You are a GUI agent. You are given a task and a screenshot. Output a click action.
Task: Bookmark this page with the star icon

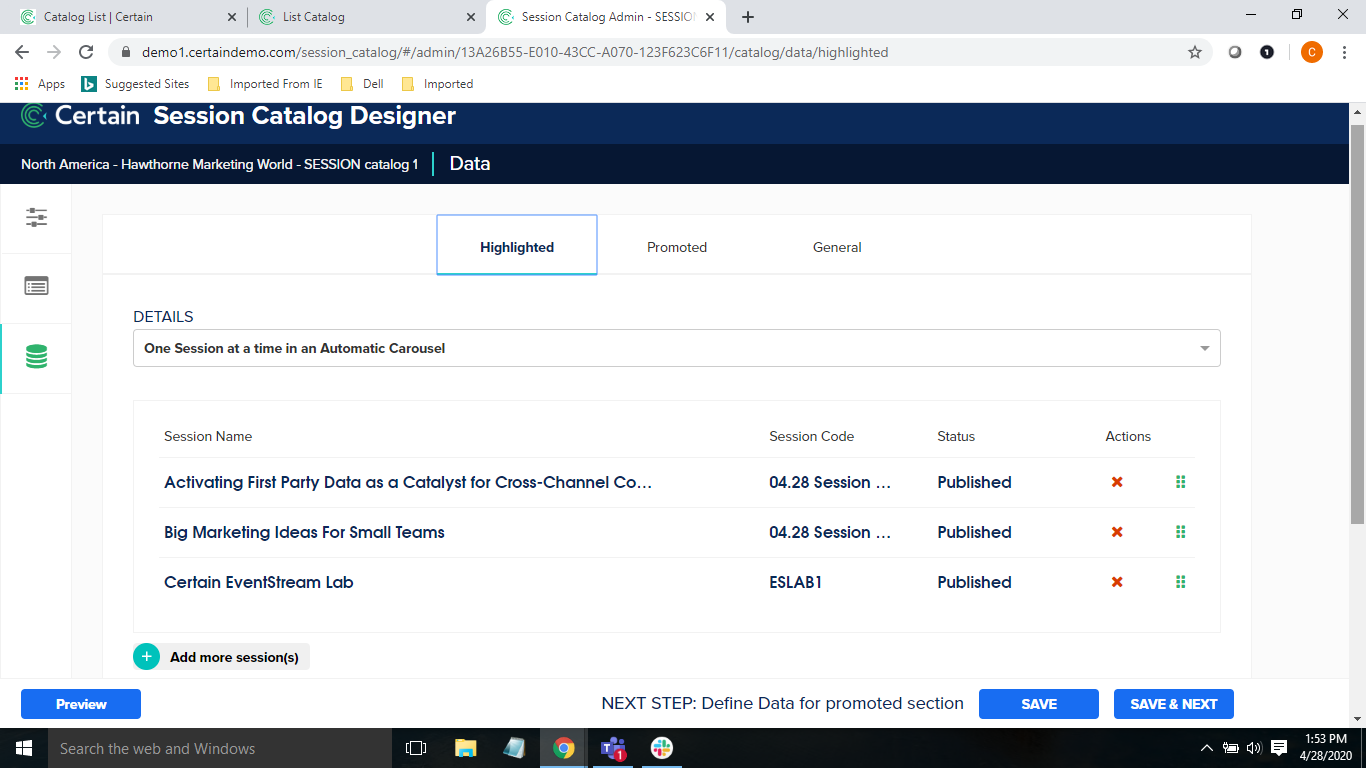1194,52
